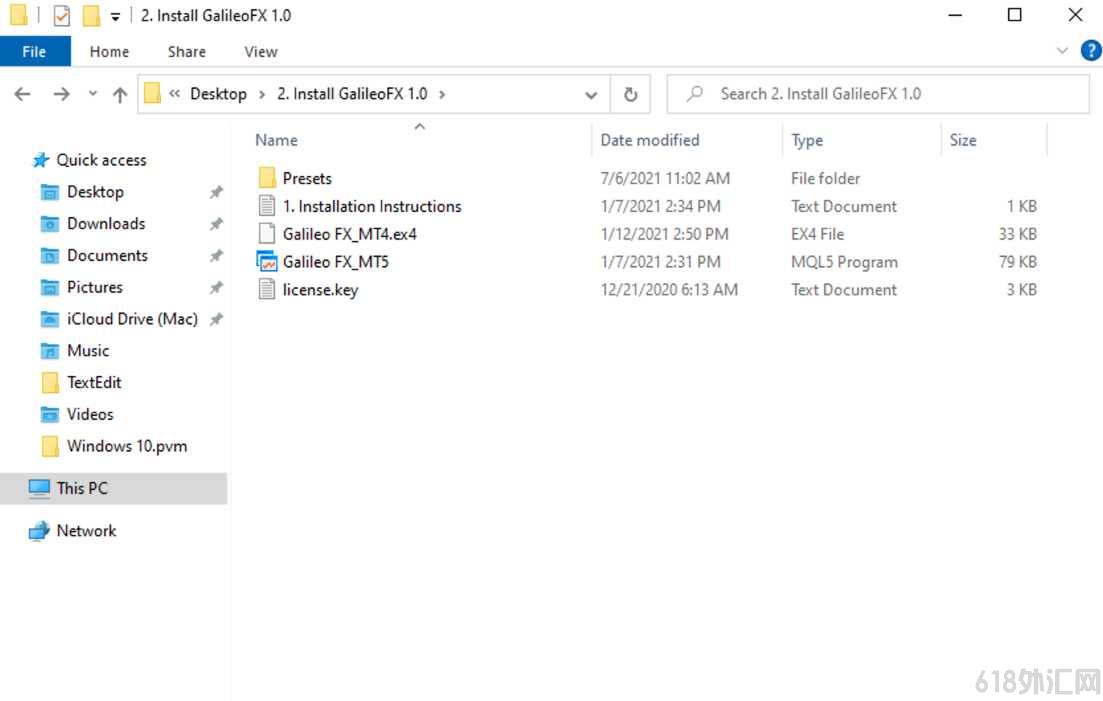Click the pin icon beside Pictures
The height and width of the screenshot is (701, 1103).
[x=216, y=287]
